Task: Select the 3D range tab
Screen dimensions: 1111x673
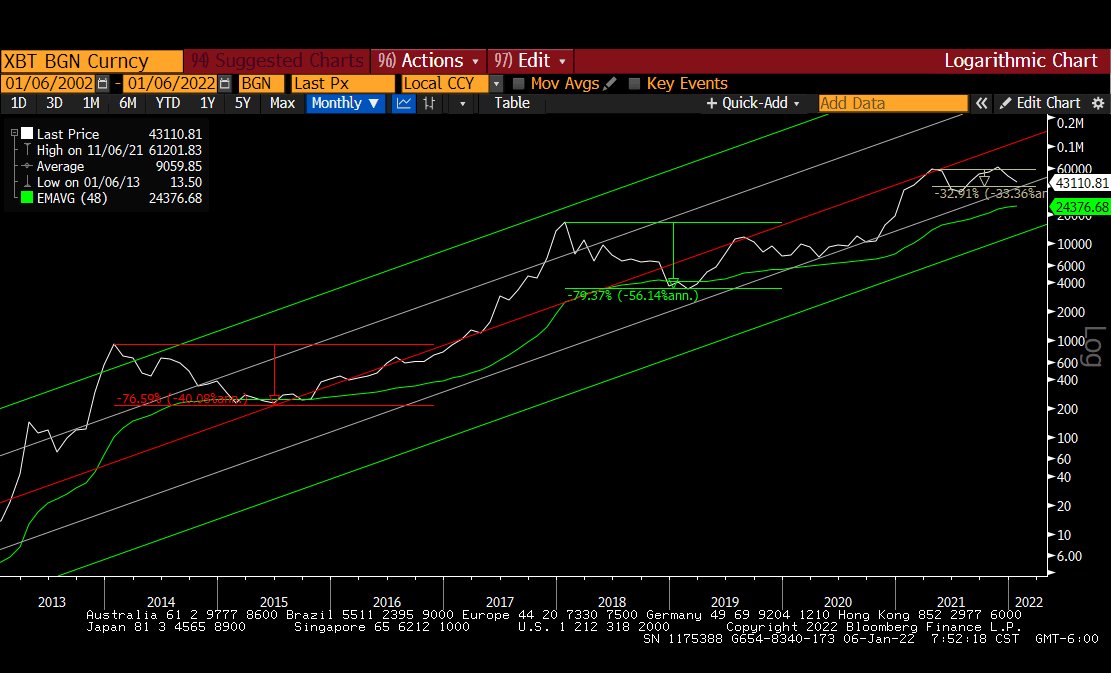Action: (x=54, y=103)
